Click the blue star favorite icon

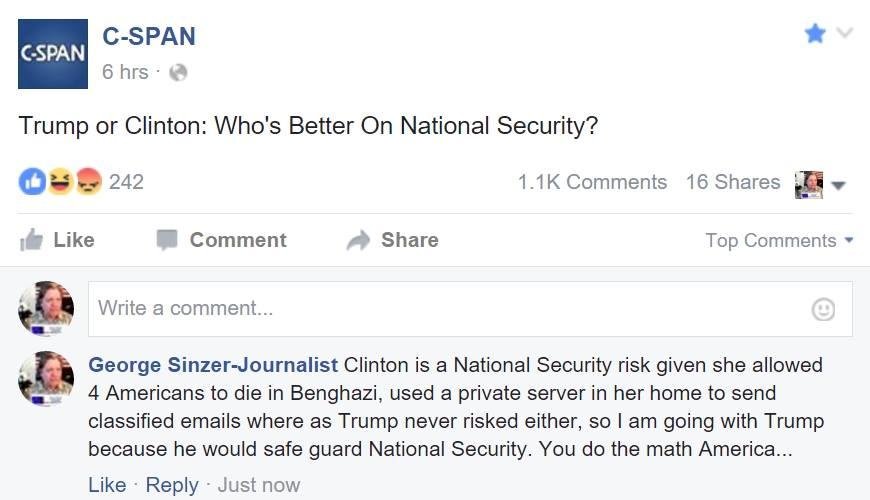point(815,34)
